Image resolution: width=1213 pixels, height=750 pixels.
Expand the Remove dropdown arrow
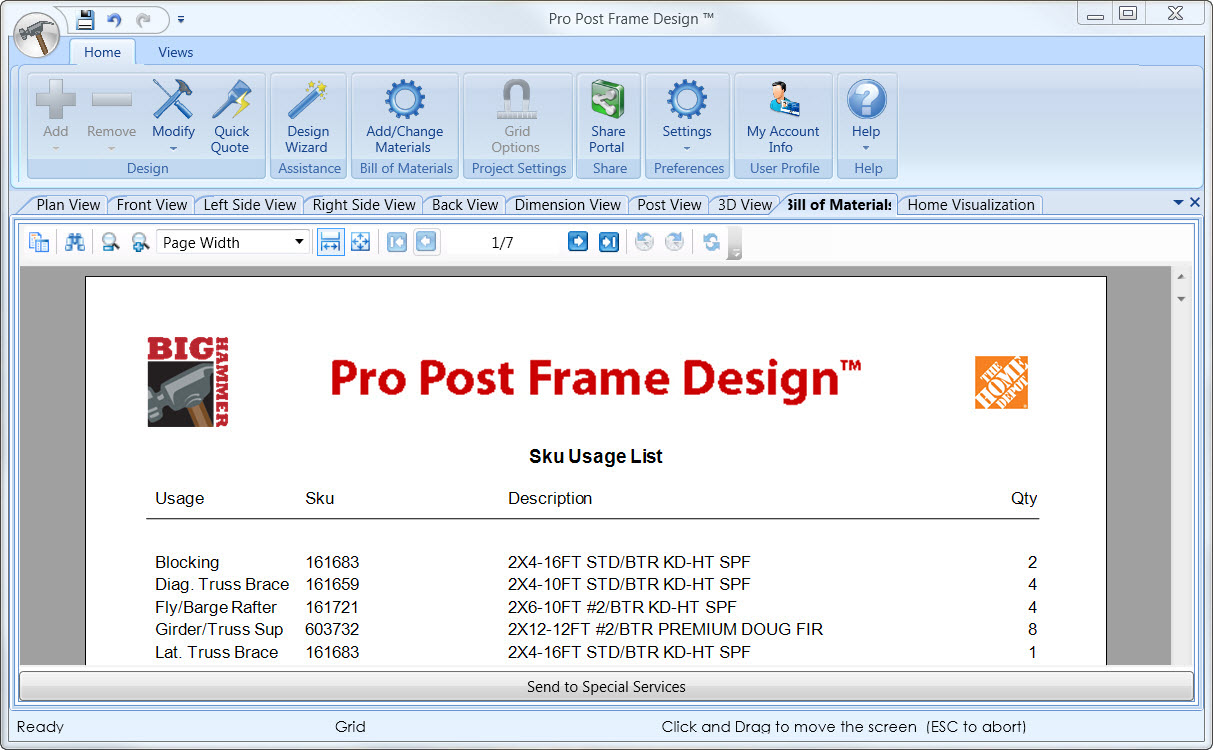[x=112, y=148]
